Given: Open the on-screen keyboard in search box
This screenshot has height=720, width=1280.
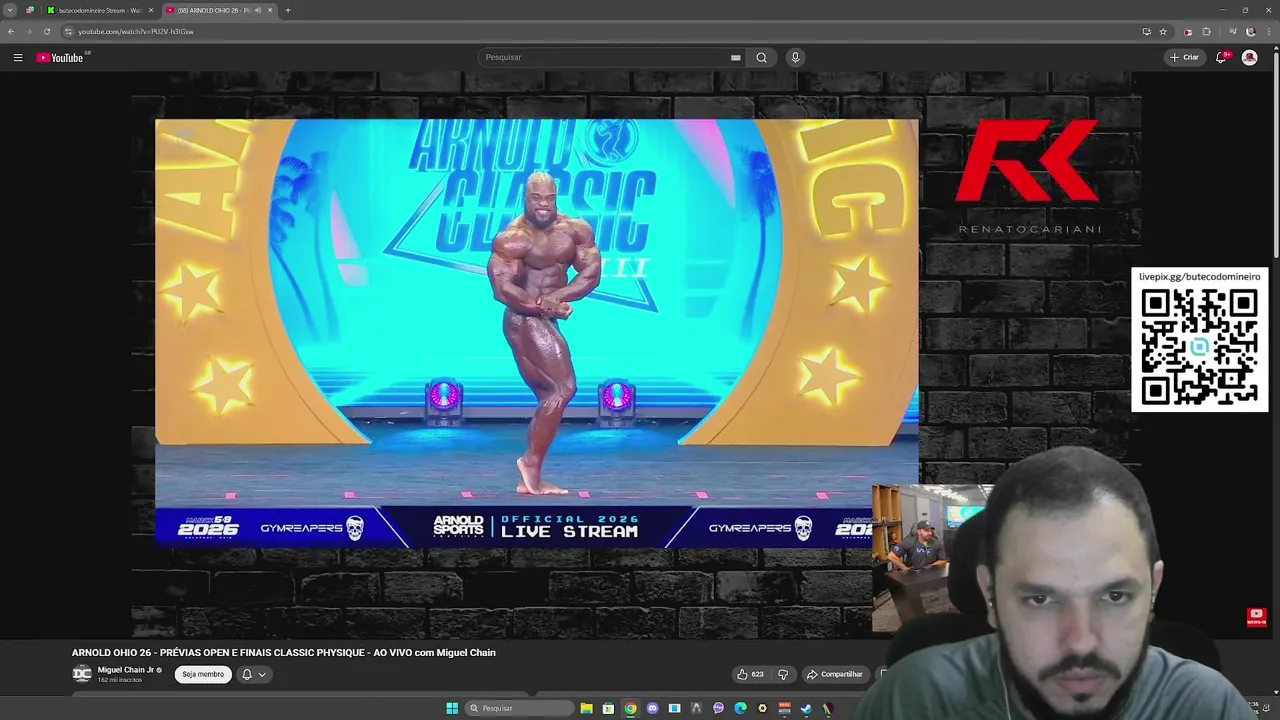Looking at the screenshot, I should [735, 57].
